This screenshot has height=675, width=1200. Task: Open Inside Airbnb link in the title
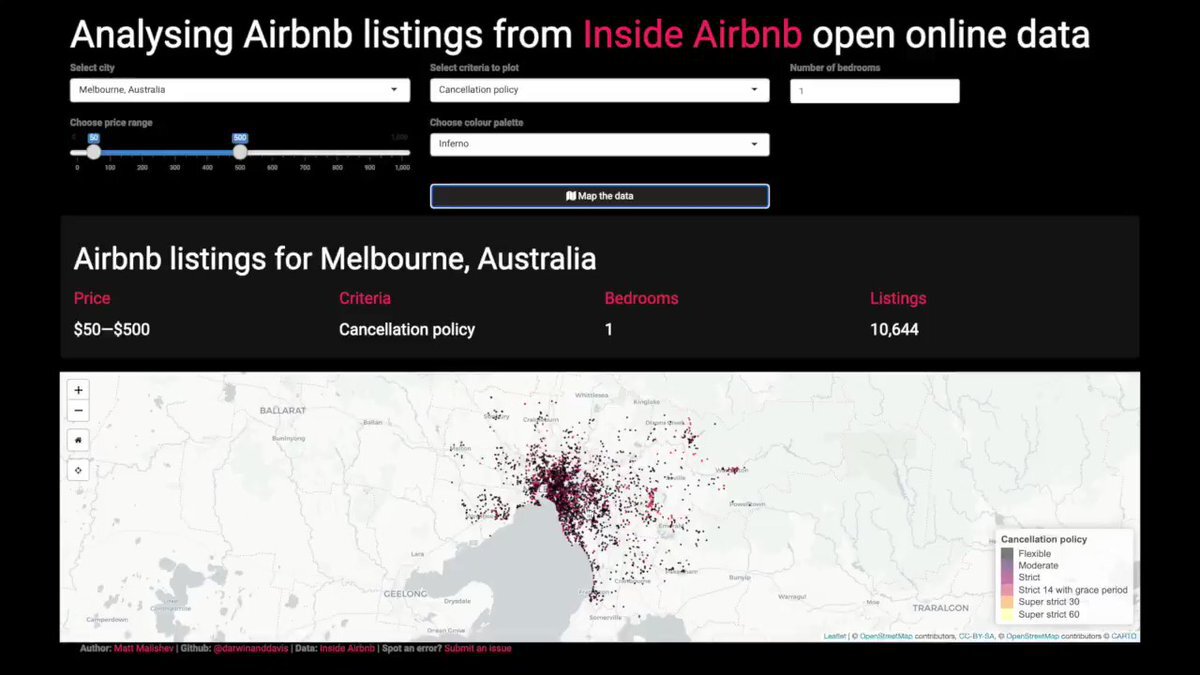(692, 35)
